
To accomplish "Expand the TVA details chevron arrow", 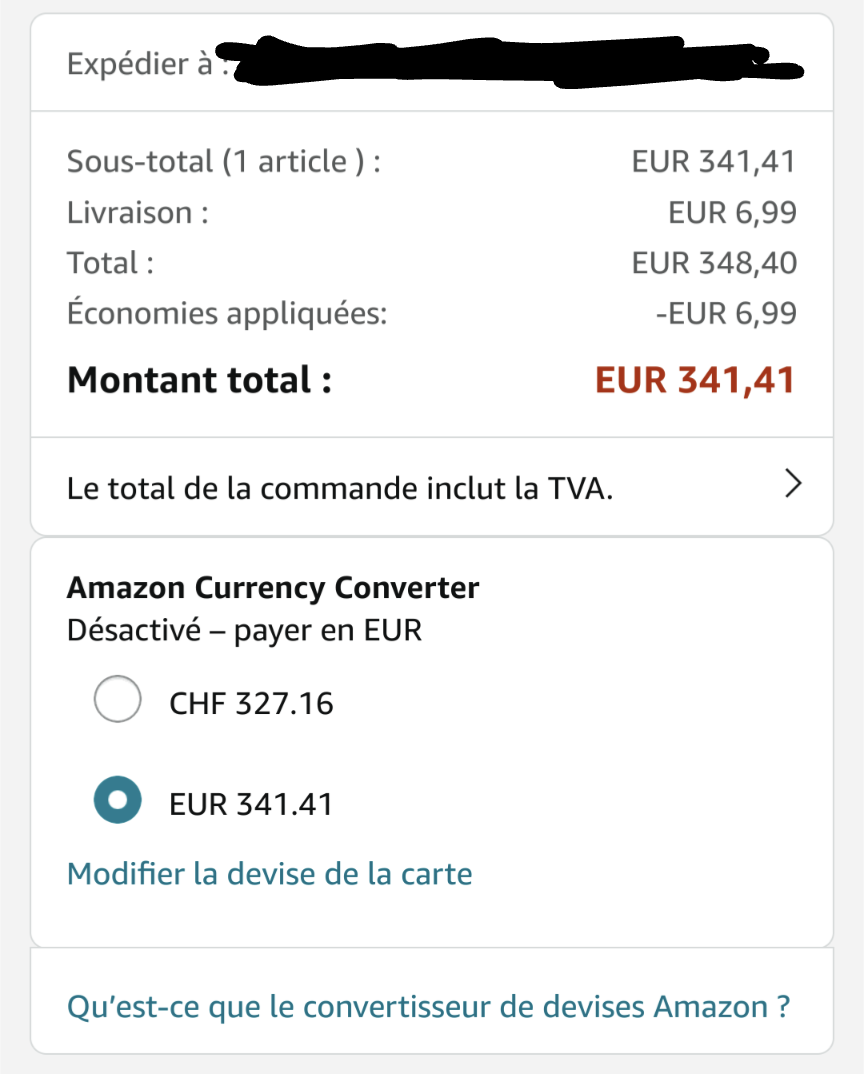I will [x=794, y=485].
